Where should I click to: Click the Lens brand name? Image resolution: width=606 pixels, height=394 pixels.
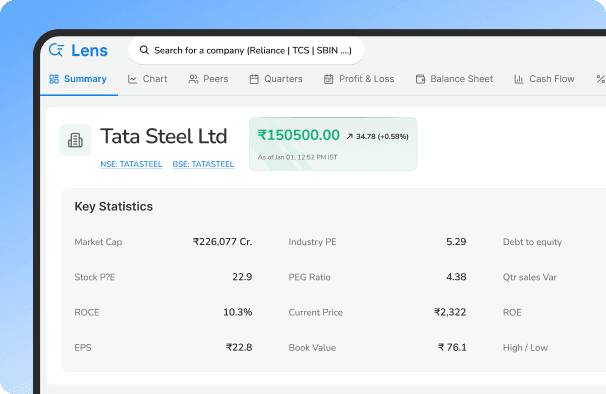pyautogui.click(x=89, y=50)
